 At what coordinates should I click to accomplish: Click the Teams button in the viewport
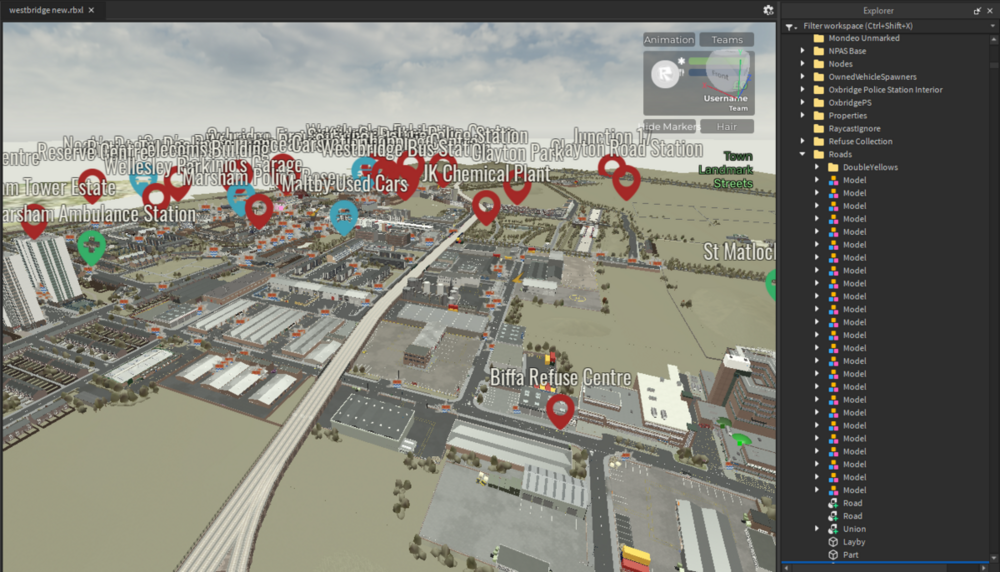(727, 40)
